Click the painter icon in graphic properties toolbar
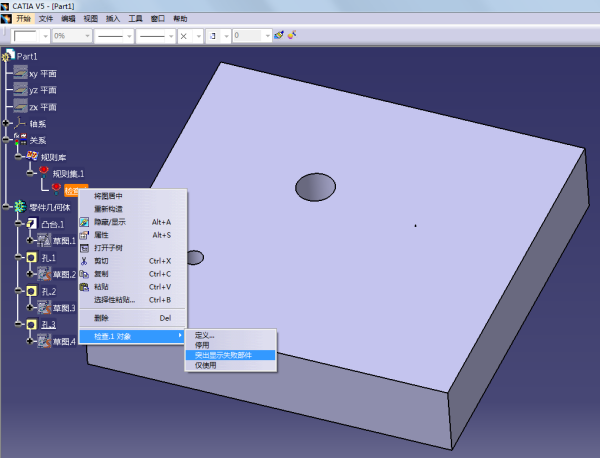Image resolution: width=600 pixels, height=458 pixels. 279,35
